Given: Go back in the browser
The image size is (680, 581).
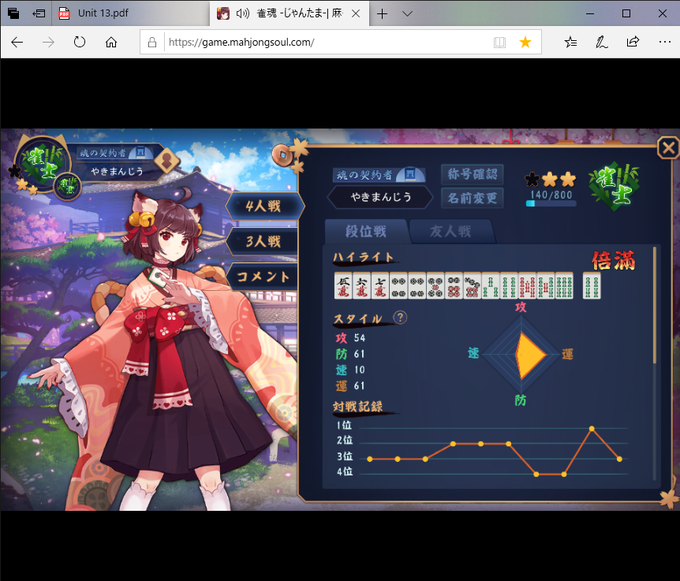Looking at the screenshot, I should click(17, 42).
